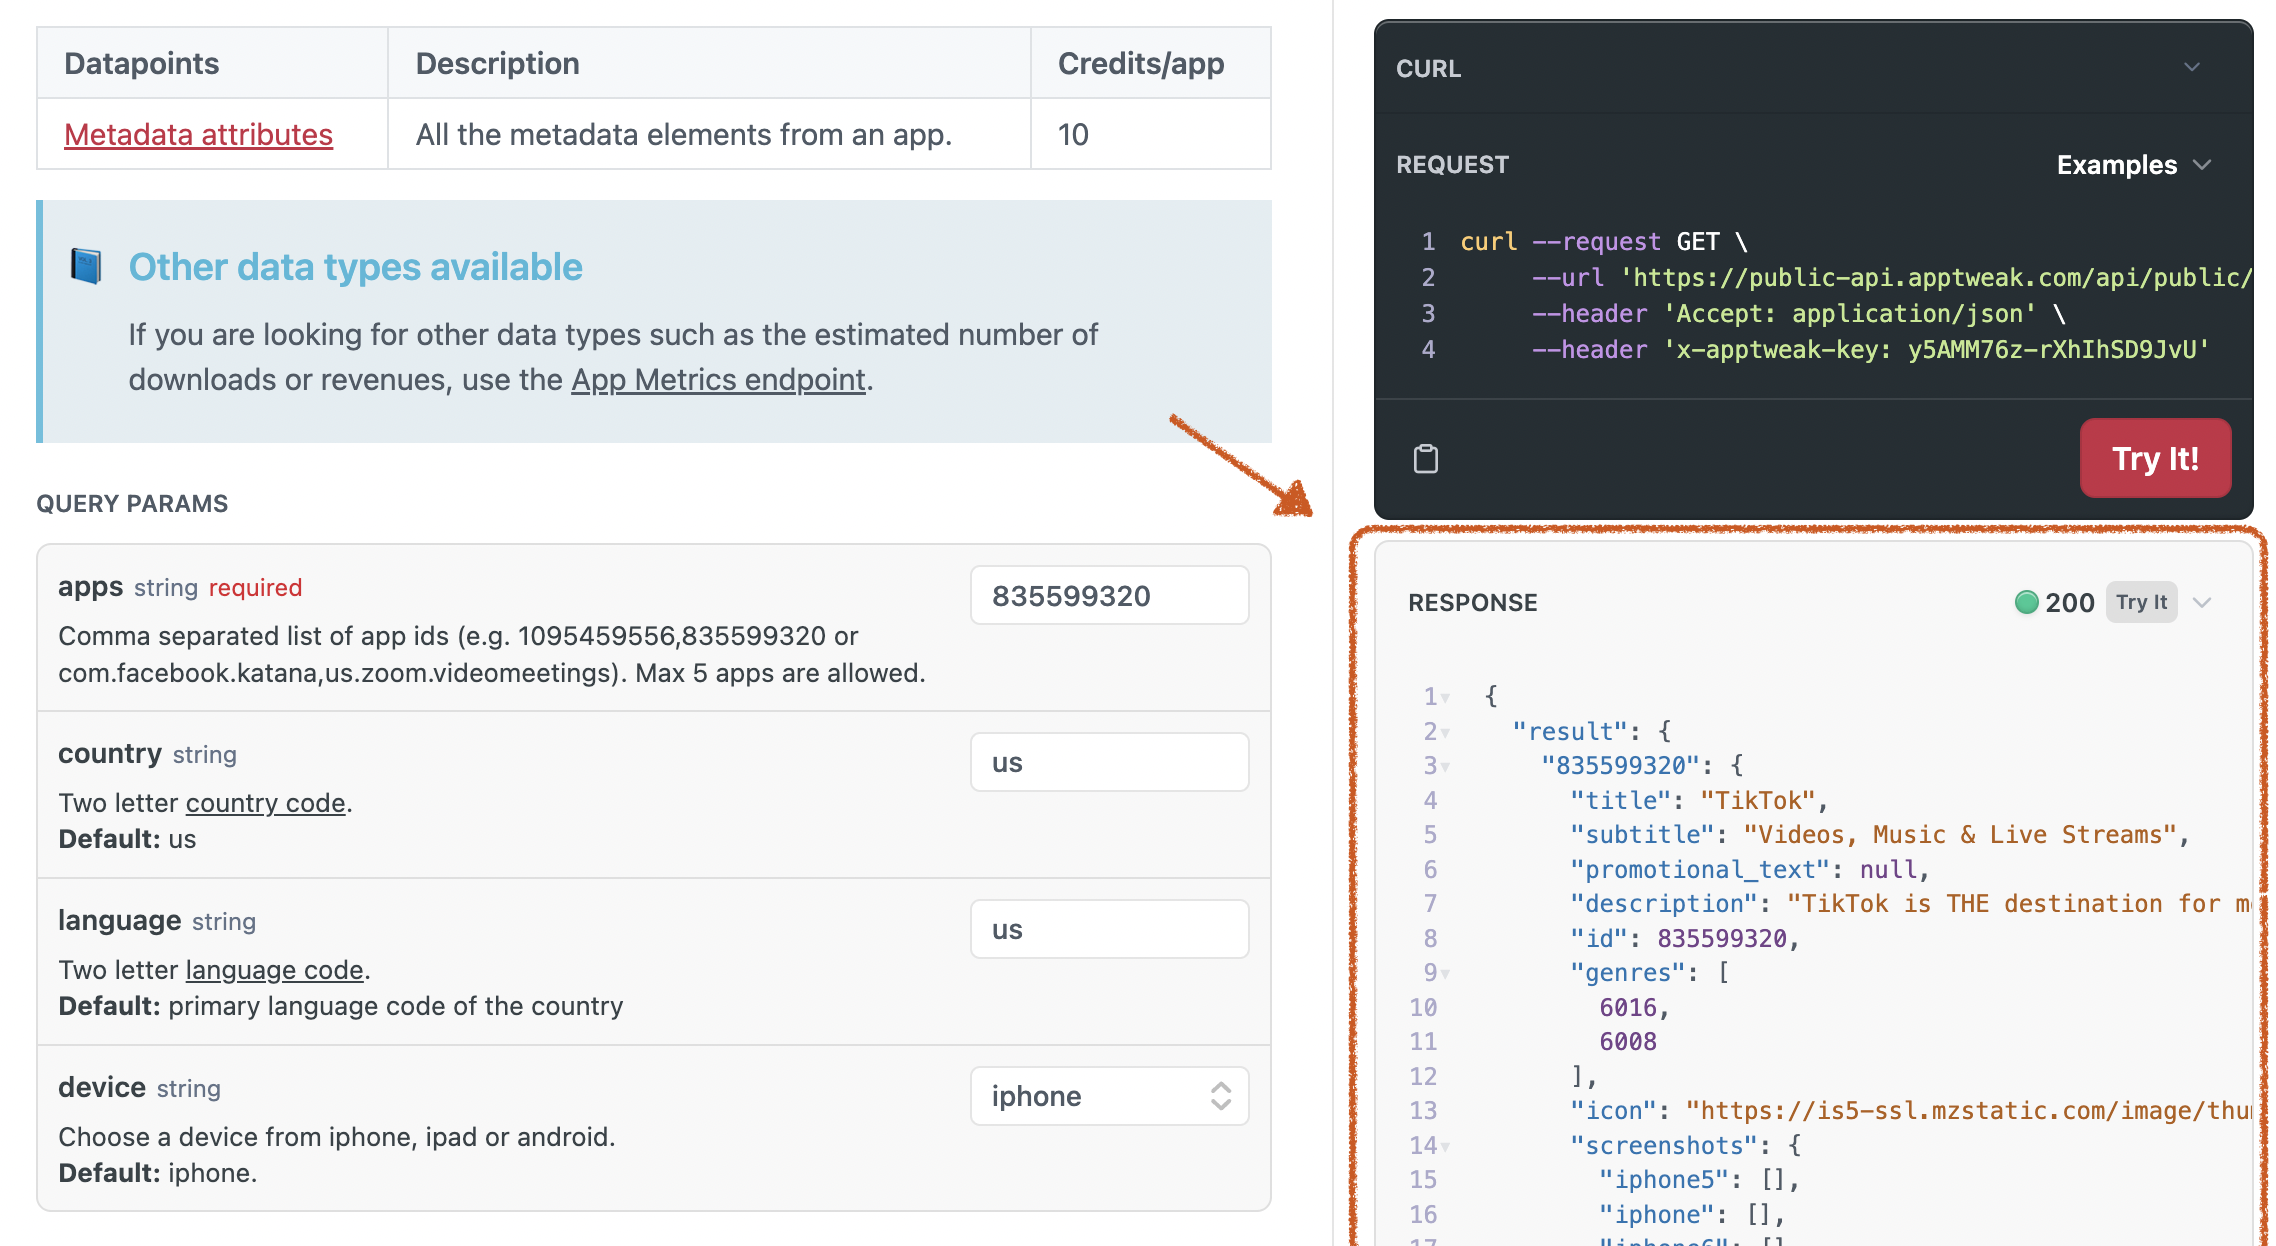The height and width of the screenshot is (1246, 2276).
Task: Click the "icon" URL response line
Action: pos(1910,1111)
